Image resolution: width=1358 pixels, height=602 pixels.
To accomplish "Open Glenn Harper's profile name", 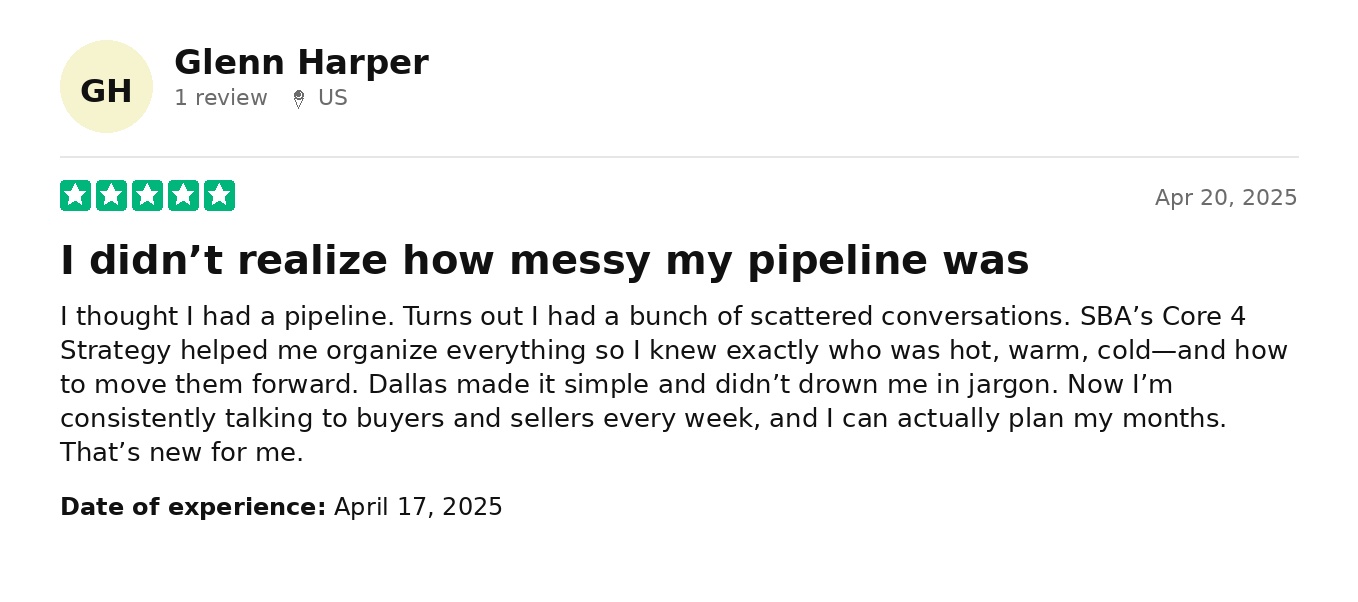I will [x=300, y=63].
